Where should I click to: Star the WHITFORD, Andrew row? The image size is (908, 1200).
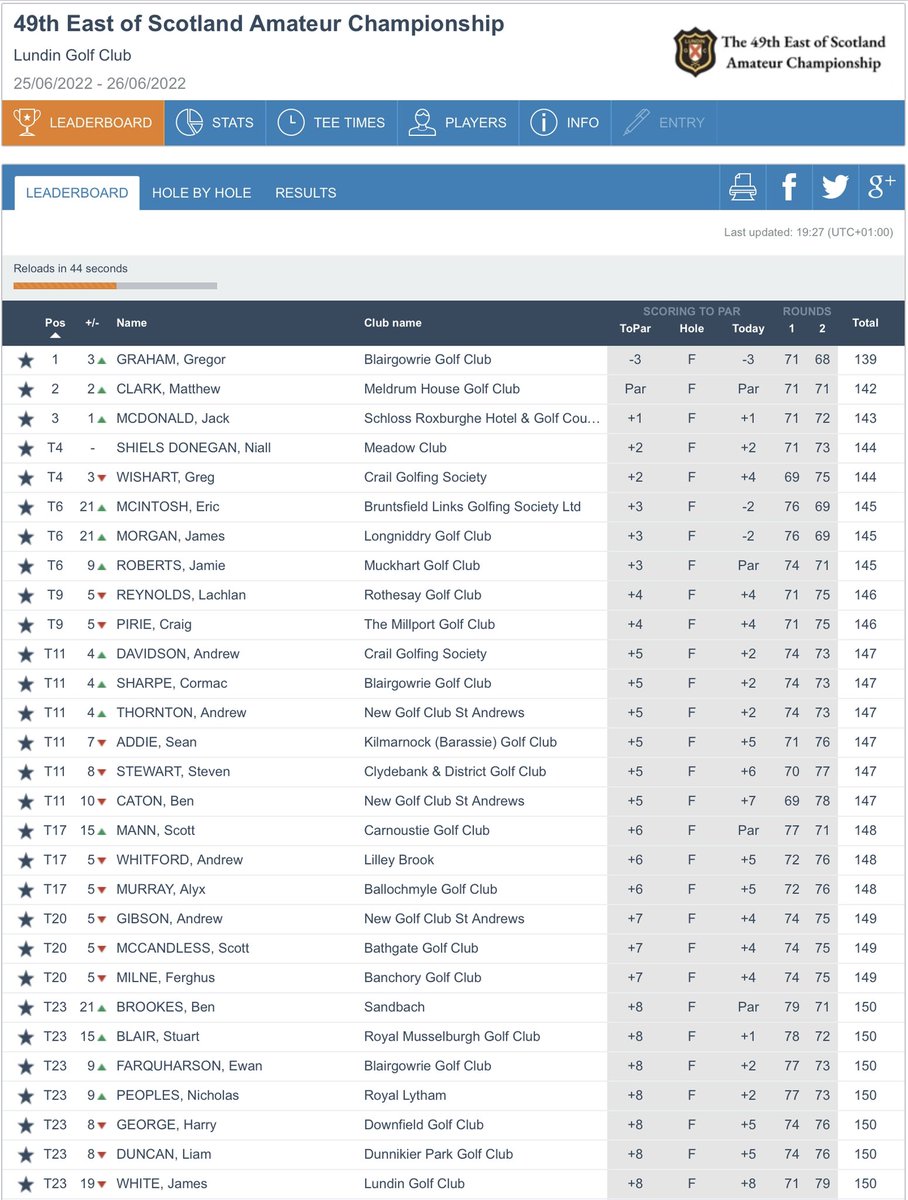(26, 860)
